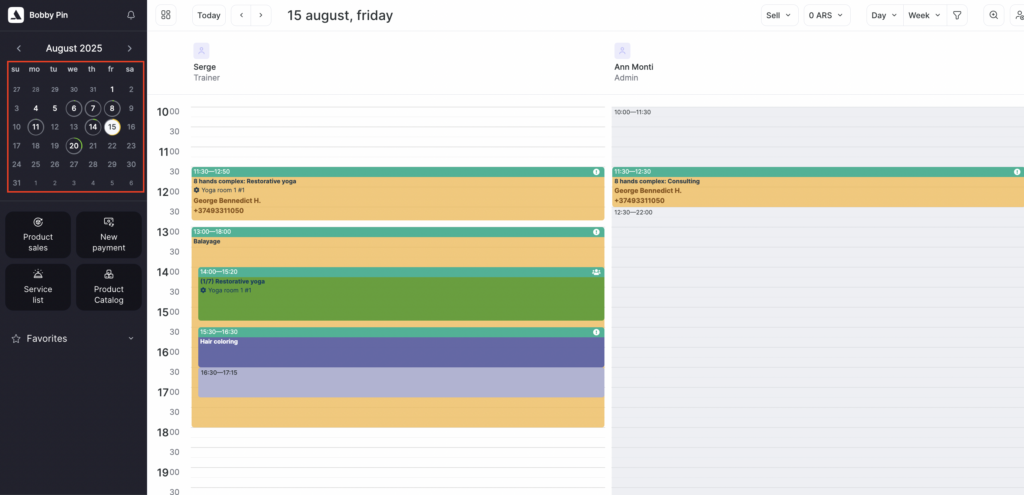Click the zoom-in magnifier icon
The image size is (1024, 495).
click(x=993, y=15)
